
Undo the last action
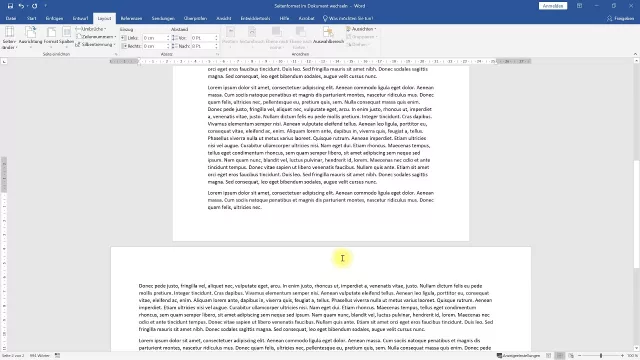tap(21, 6)
